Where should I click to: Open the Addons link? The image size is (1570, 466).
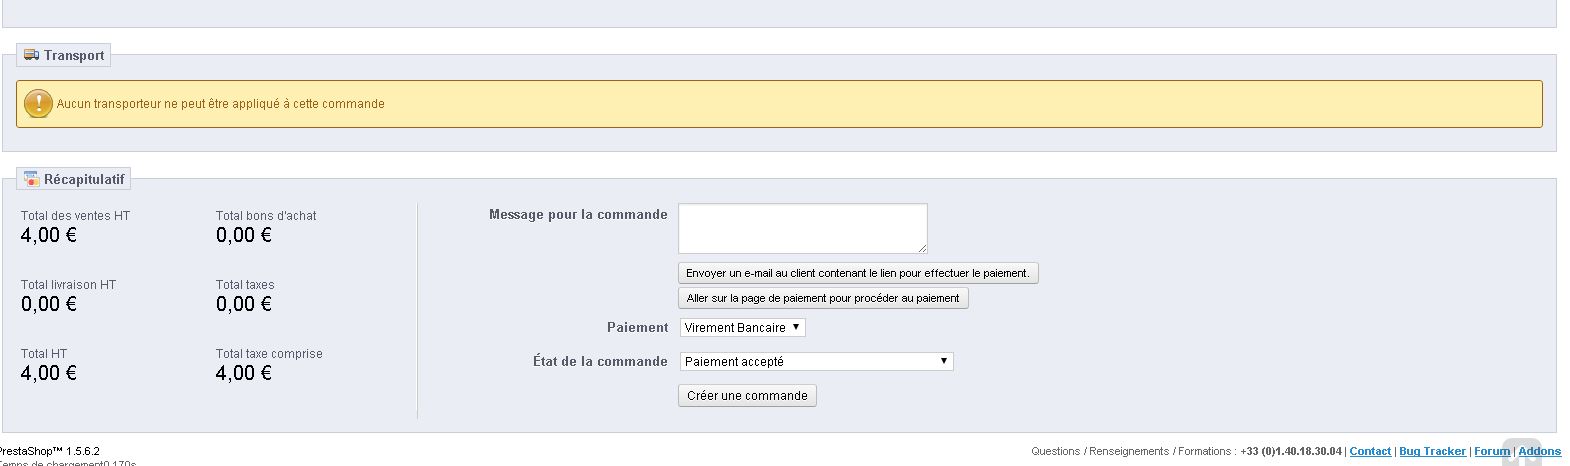pyautogui.click(x=1539, y=451)
